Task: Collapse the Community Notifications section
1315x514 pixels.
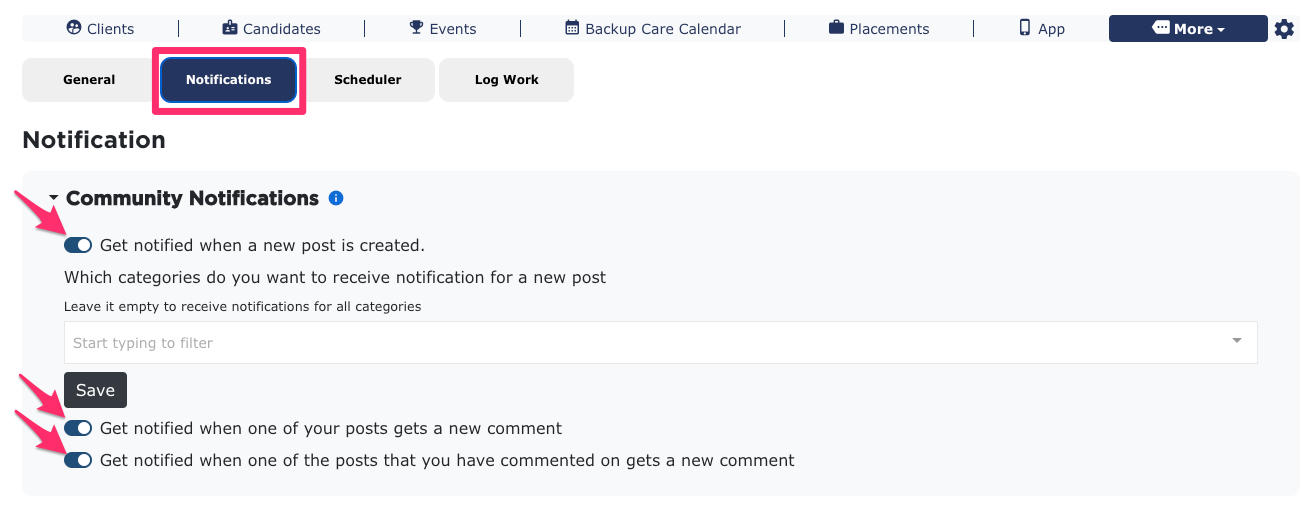Action: tap(54, 199)
